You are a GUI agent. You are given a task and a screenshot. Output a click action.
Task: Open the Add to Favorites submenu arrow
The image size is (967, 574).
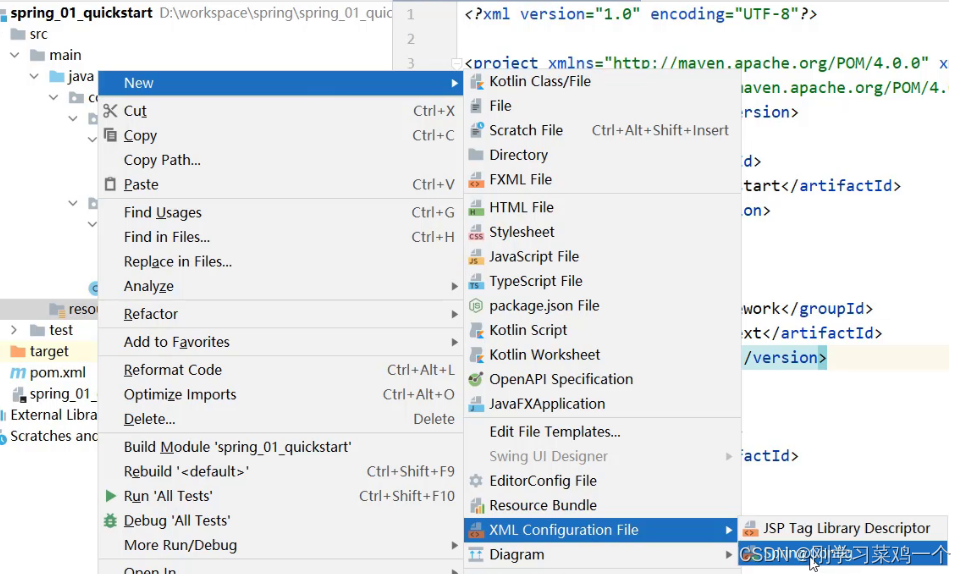click(x=455, y=342)
